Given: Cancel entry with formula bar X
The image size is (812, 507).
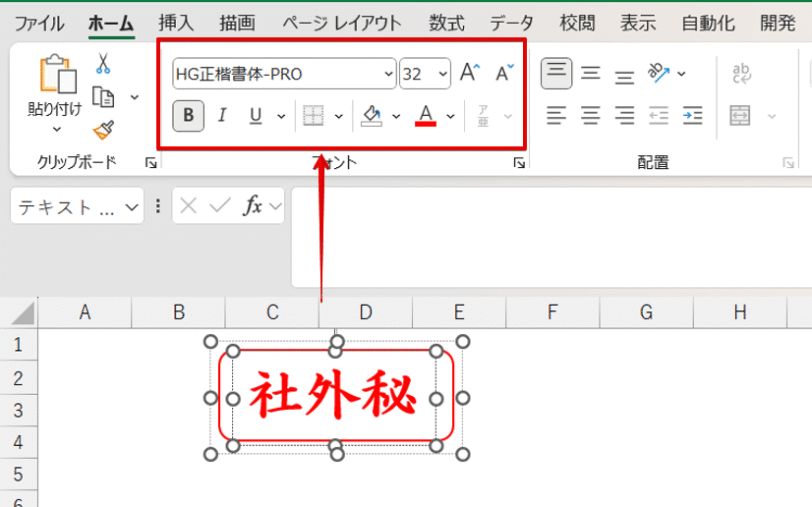Looking at the screenshot, I should [188, 206].
